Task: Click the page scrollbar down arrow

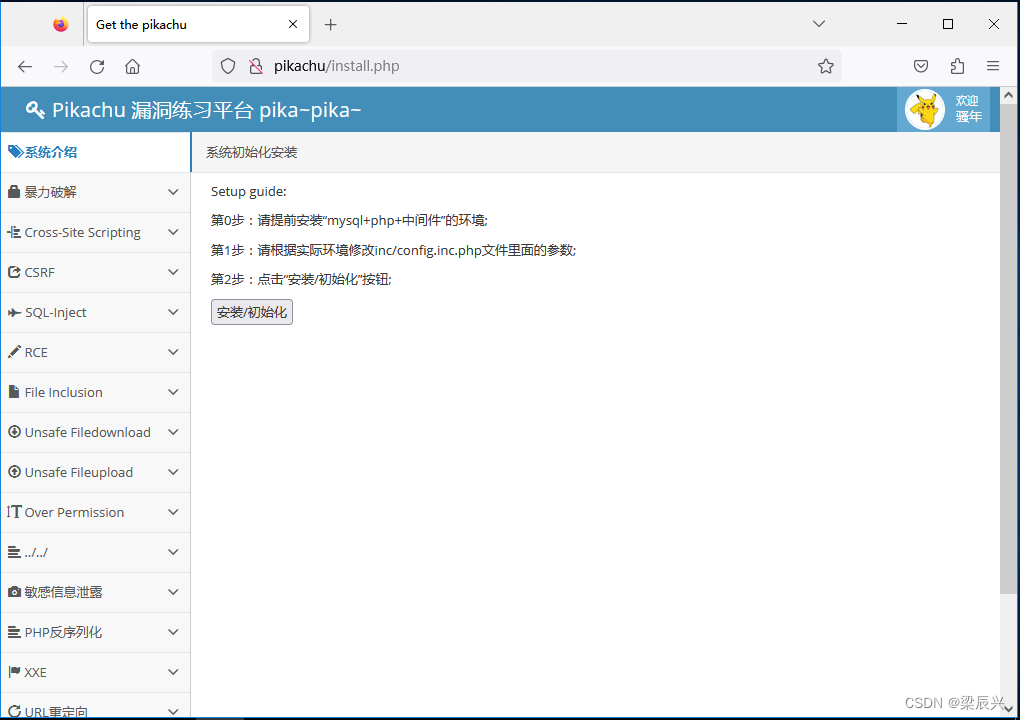Action: pyautogui.click(x=1008, y=709)
